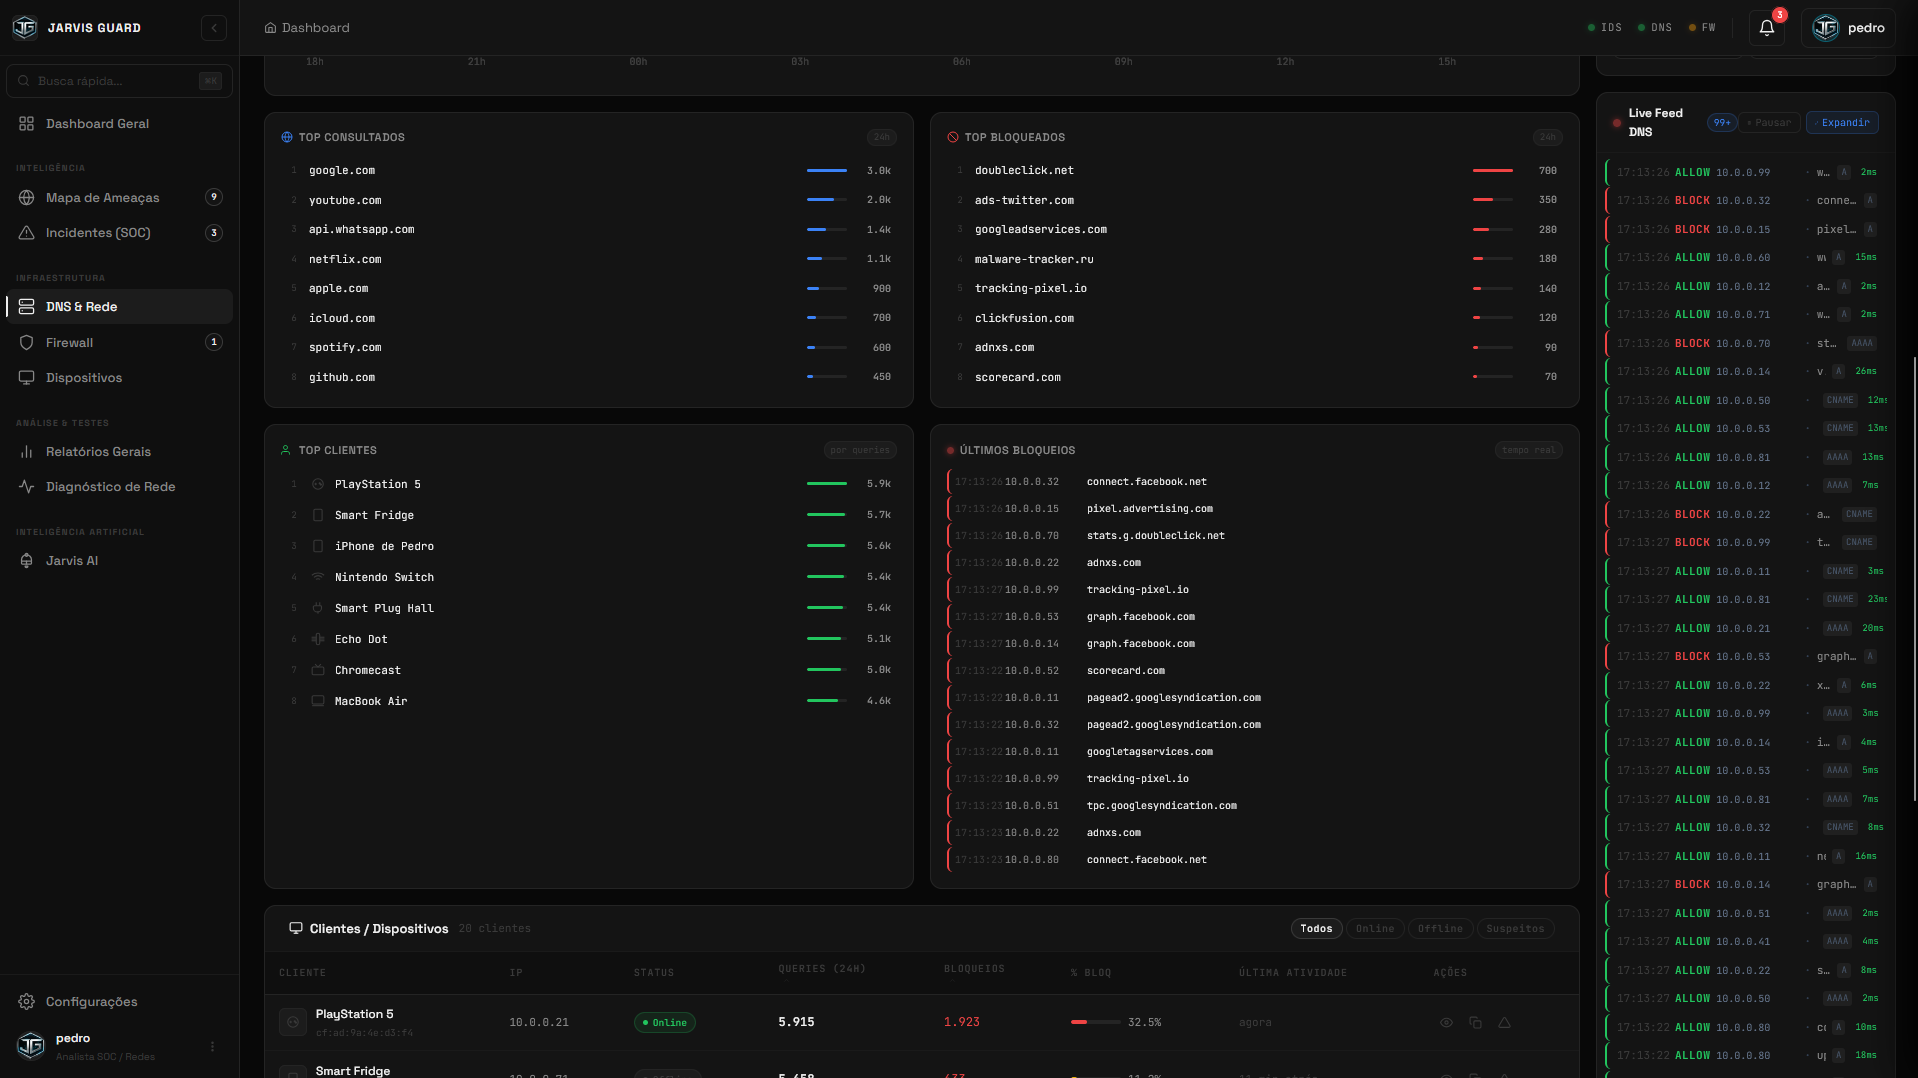Open Relatórios Gerais
1918x1078 pixels.
coord(99,452)
